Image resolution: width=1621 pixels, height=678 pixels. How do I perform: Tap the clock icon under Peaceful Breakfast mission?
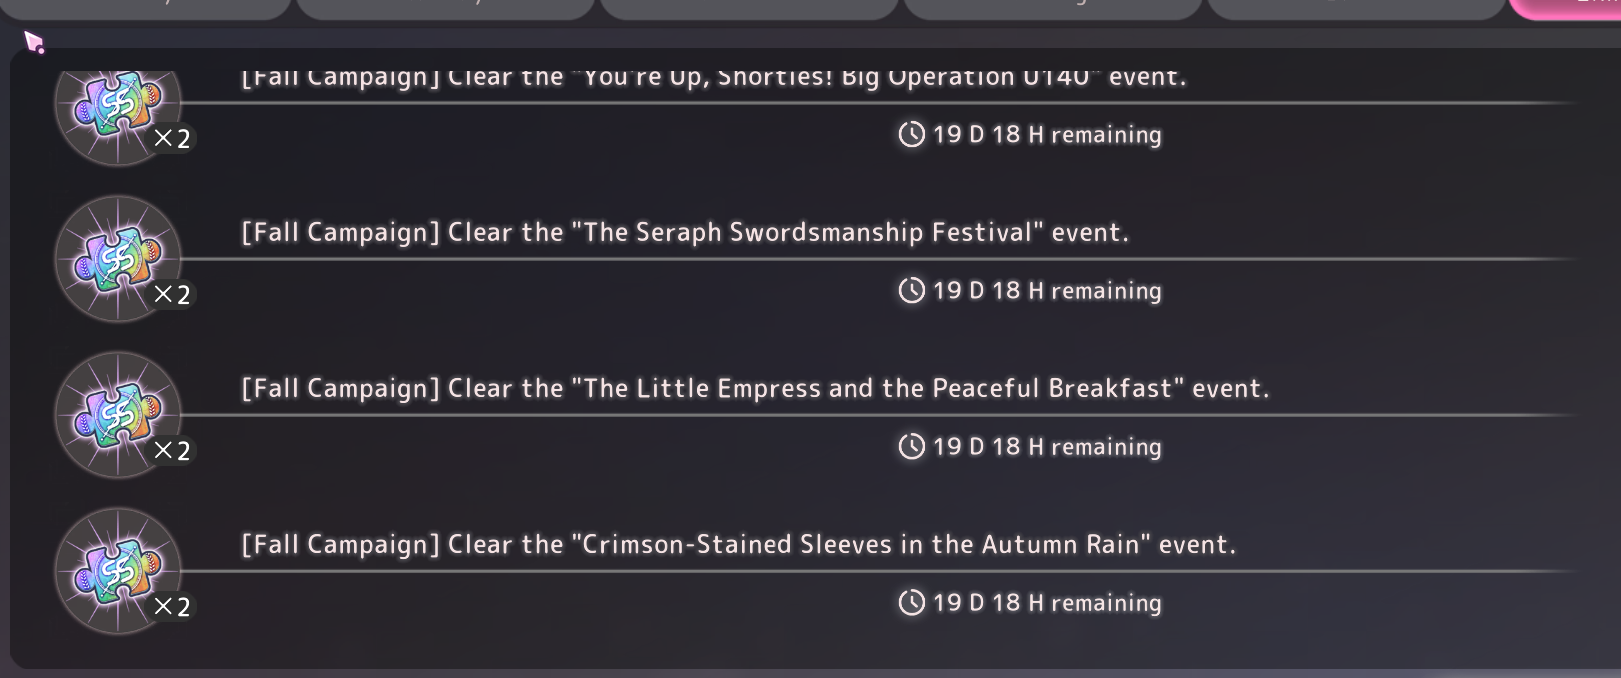pyautogui.click(x=911, y=446)
